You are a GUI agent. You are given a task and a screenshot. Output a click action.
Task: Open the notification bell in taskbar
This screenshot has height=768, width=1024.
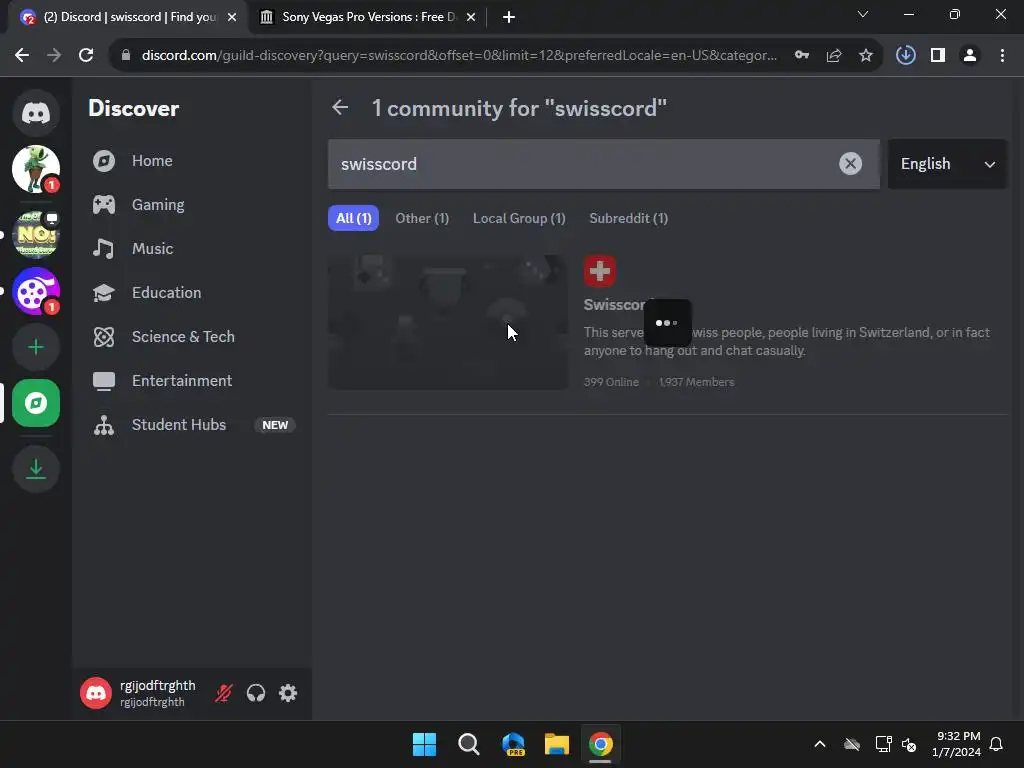click(x=997, y=744)
